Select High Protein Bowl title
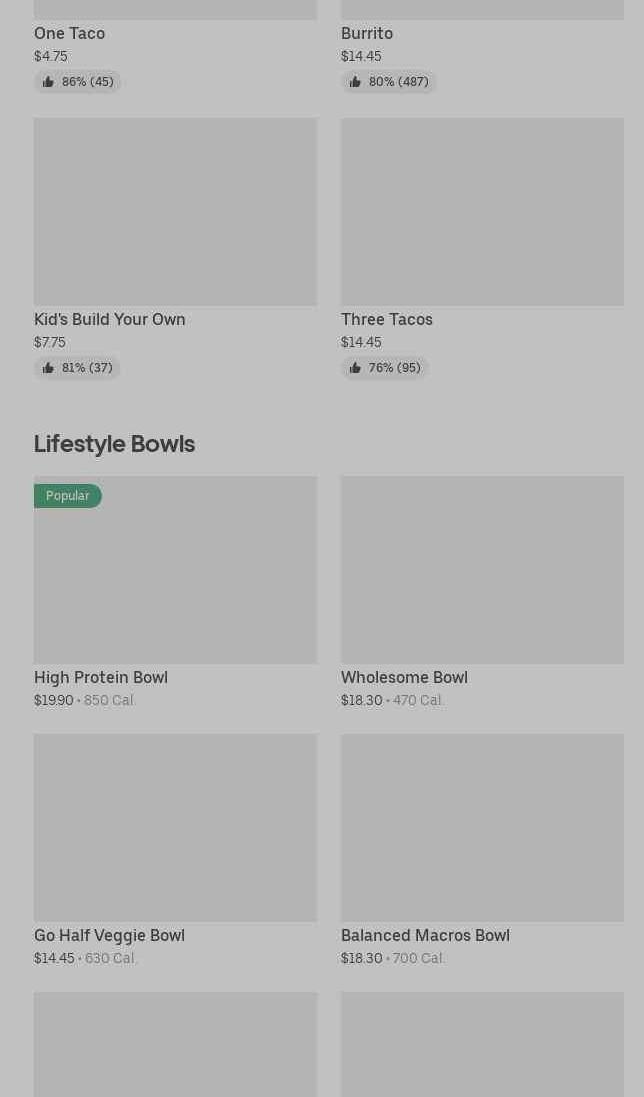The width and height of the screenshot is (644, 1097). click(x=101, y=677)
